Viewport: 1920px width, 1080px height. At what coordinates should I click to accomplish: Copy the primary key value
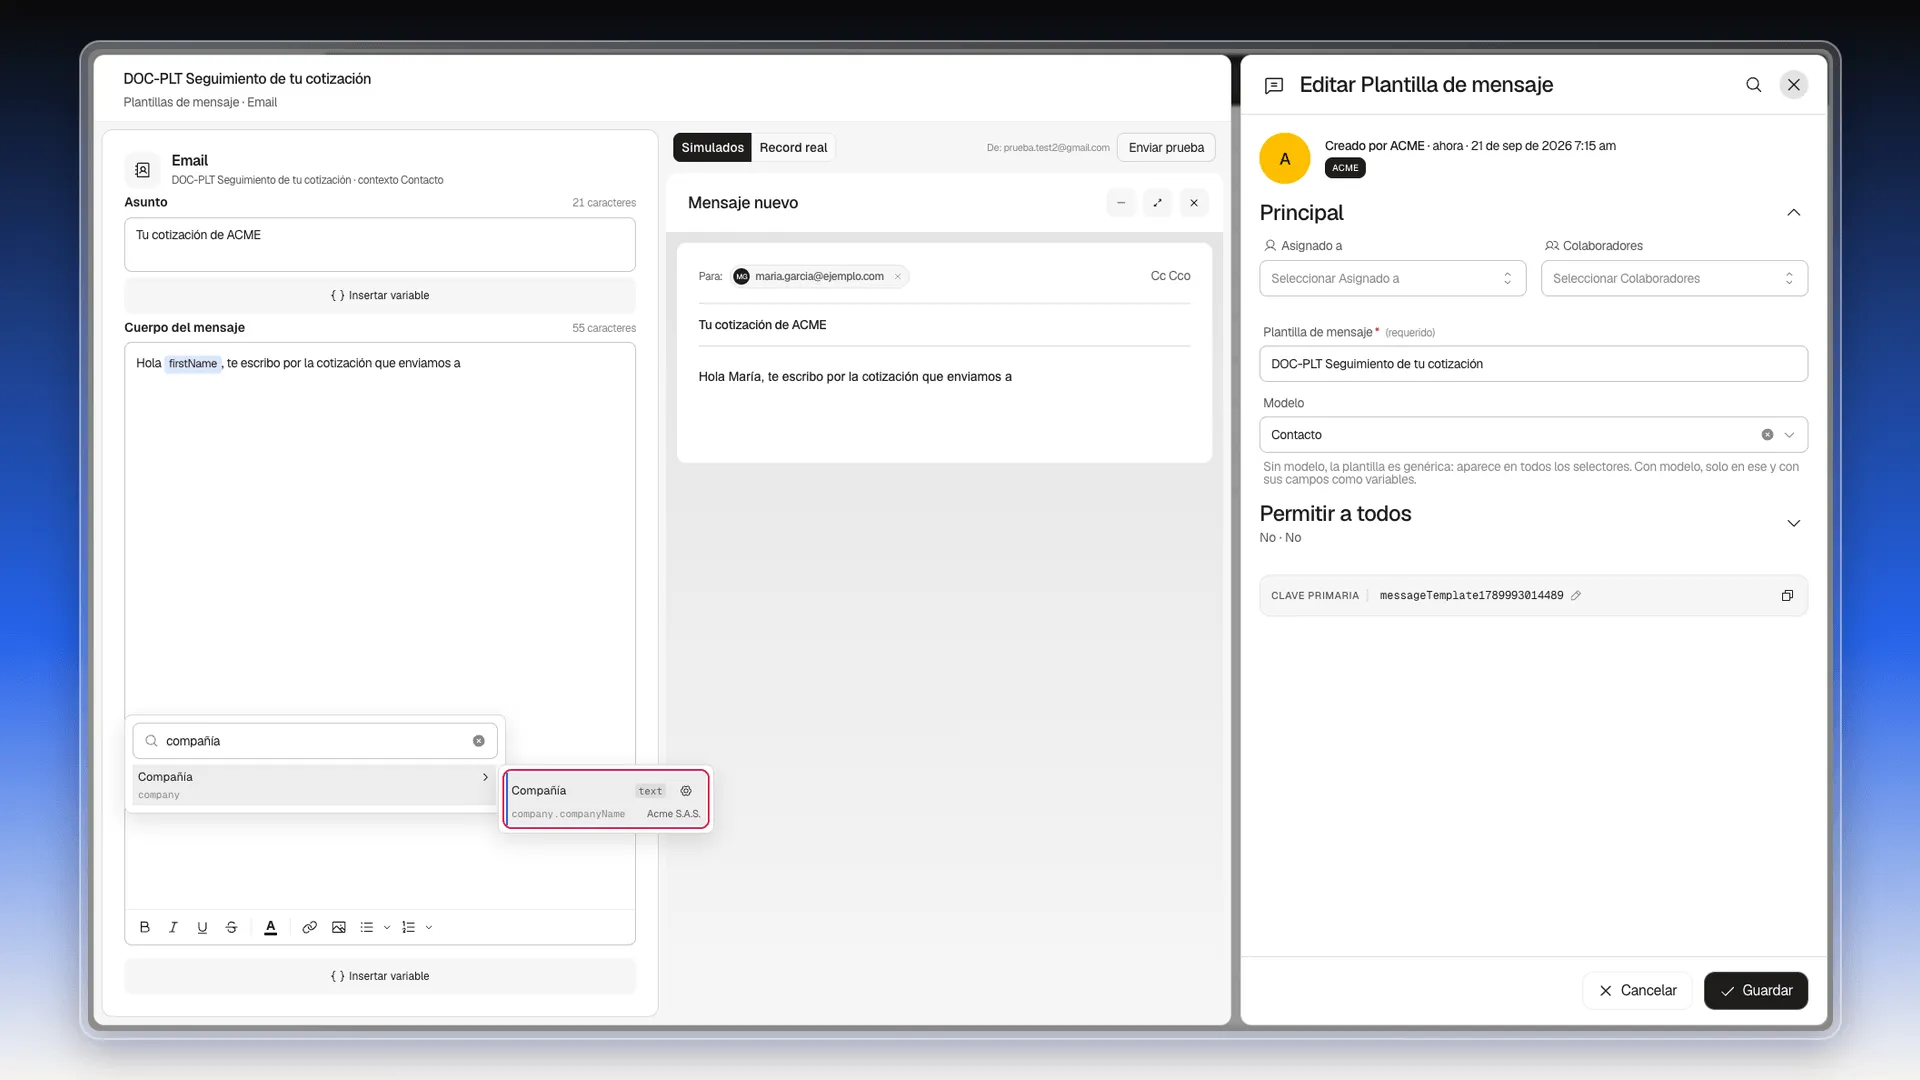point(1787,596)
